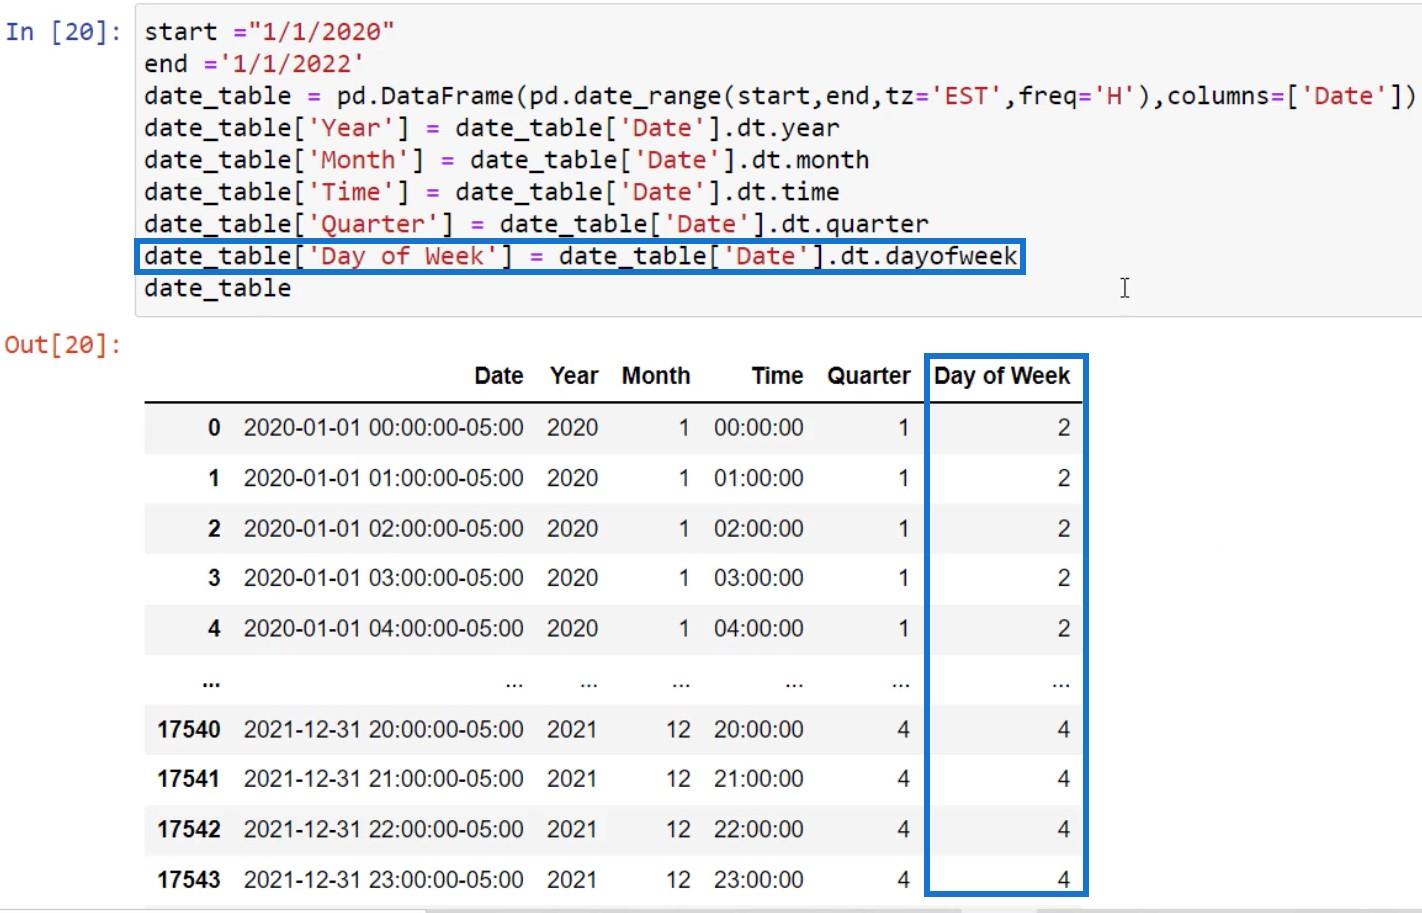1422x913 pixels.
Task: Click the pd.DataFrame date_range code line
Action: pyautogui.click(x=780, y=96)
